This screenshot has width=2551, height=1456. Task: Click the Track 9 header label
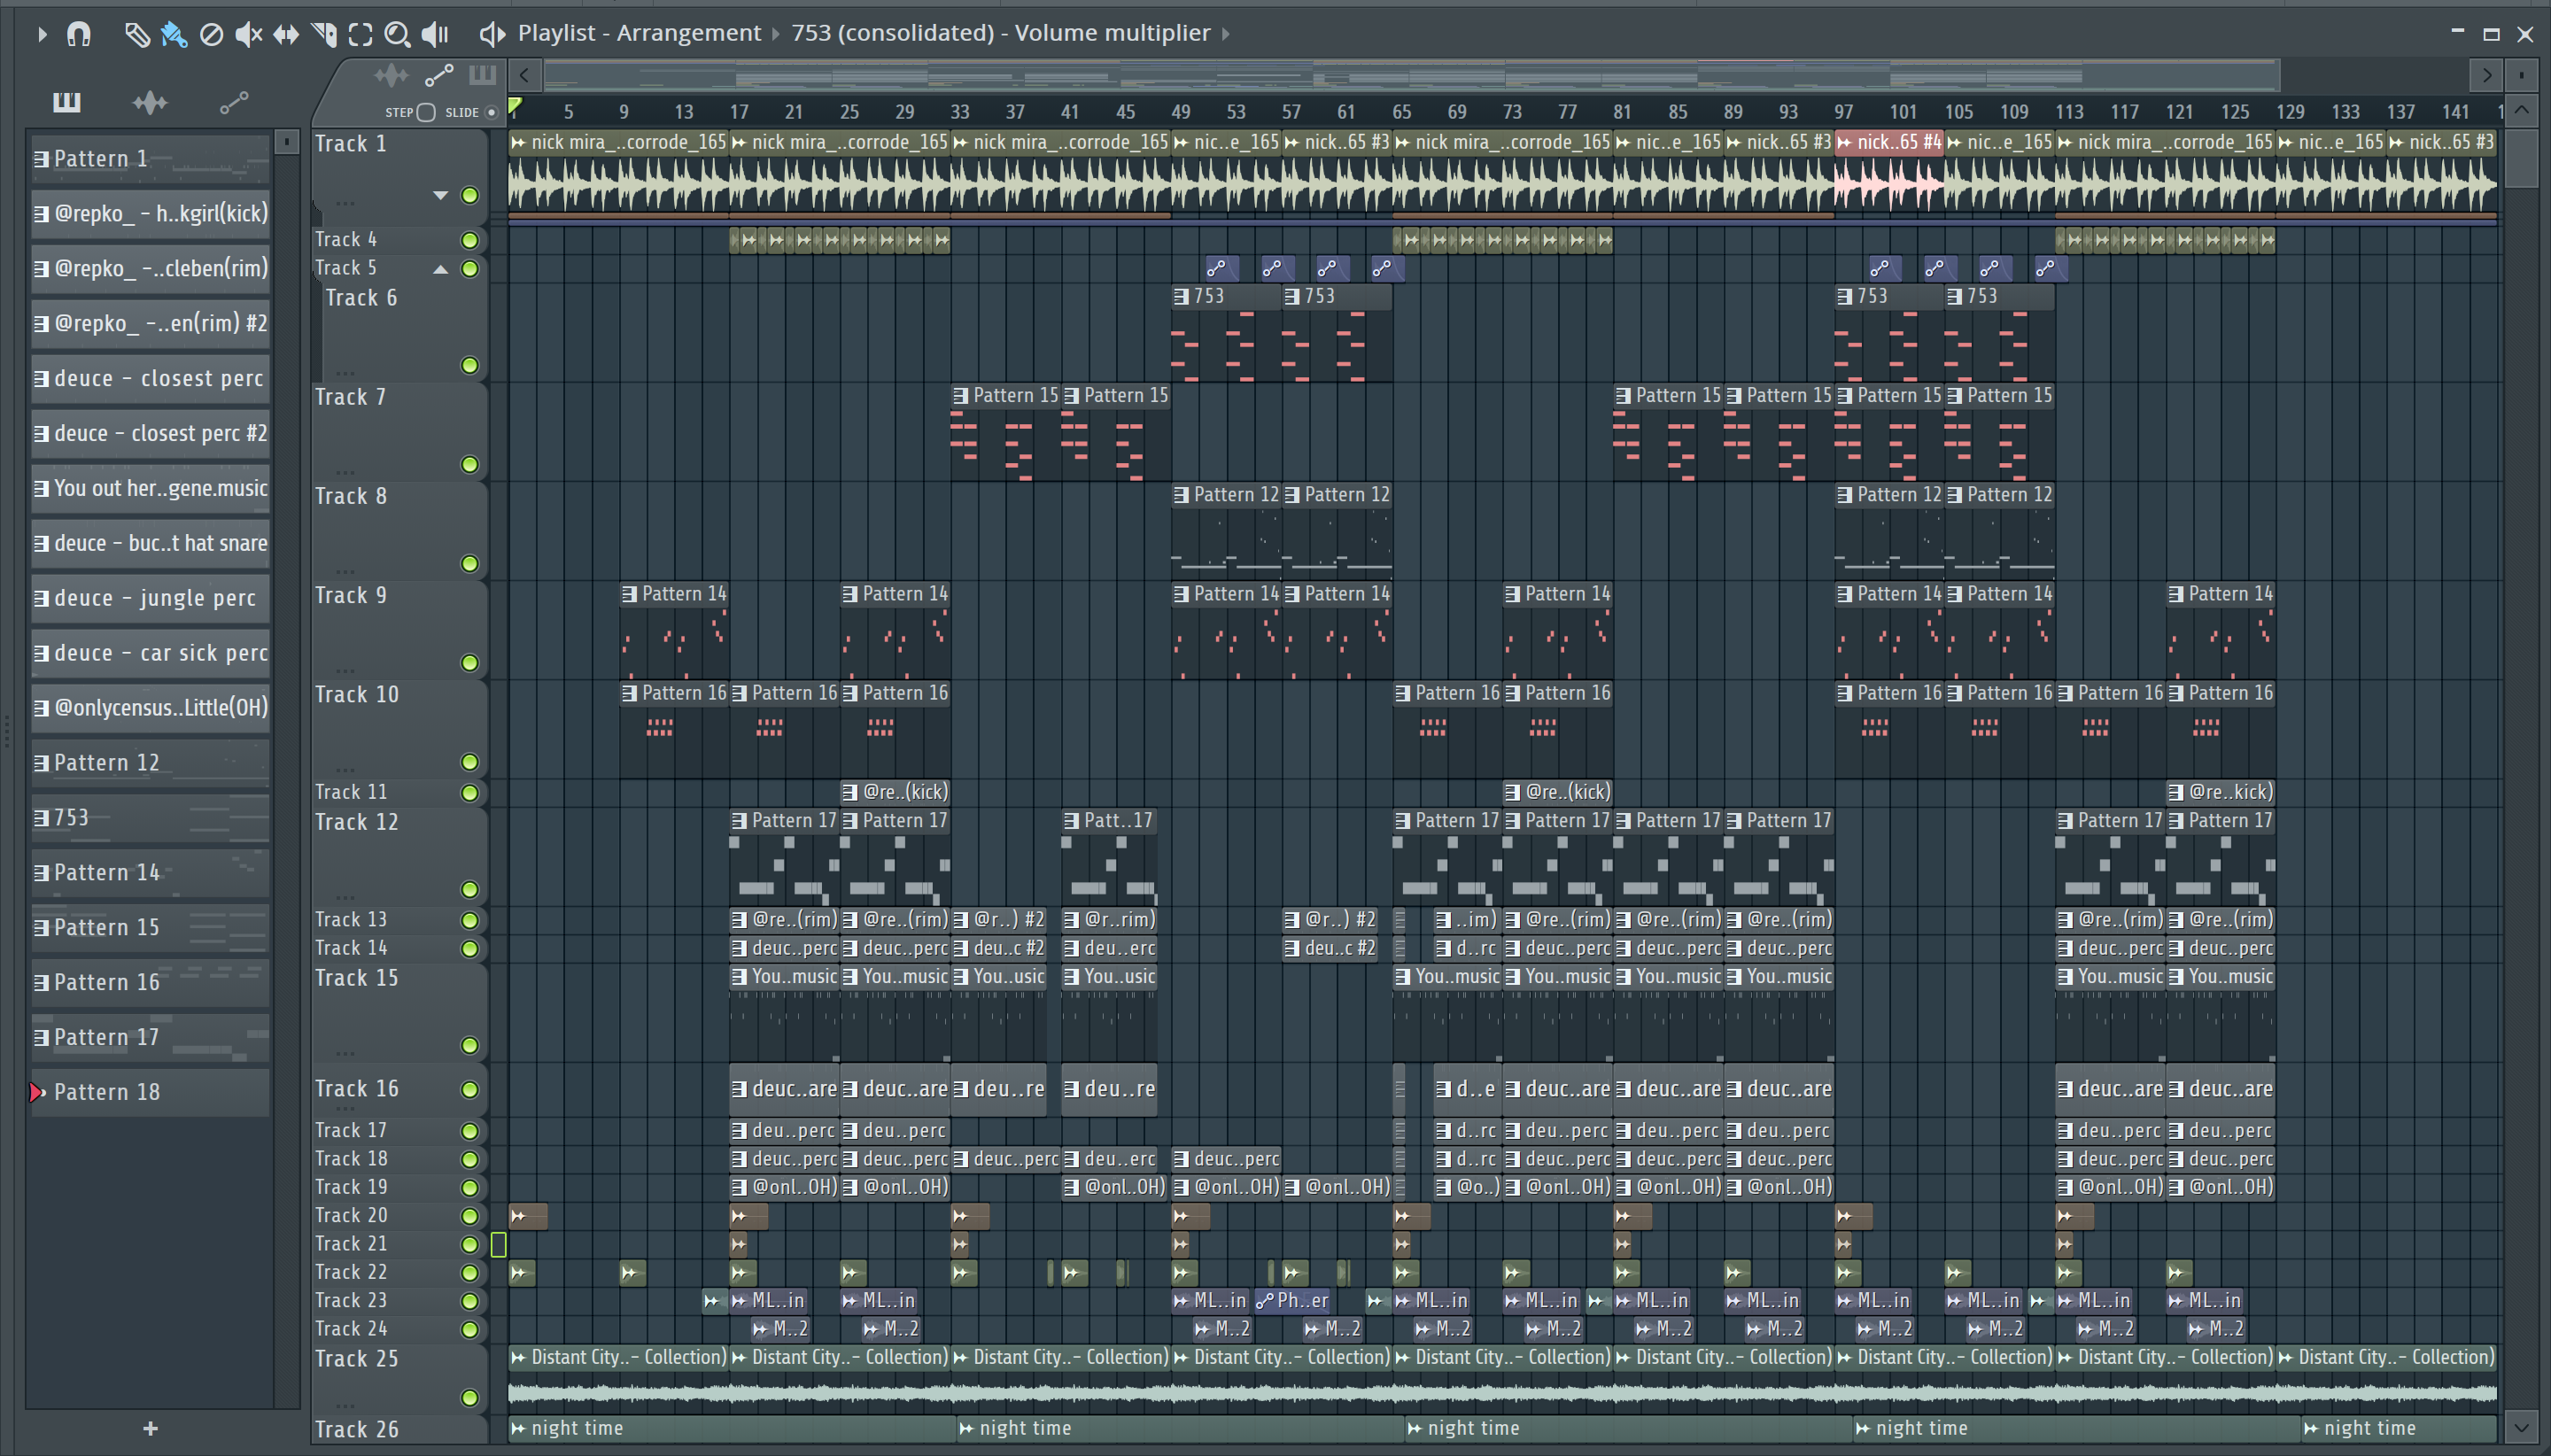[x=351, y=596]
